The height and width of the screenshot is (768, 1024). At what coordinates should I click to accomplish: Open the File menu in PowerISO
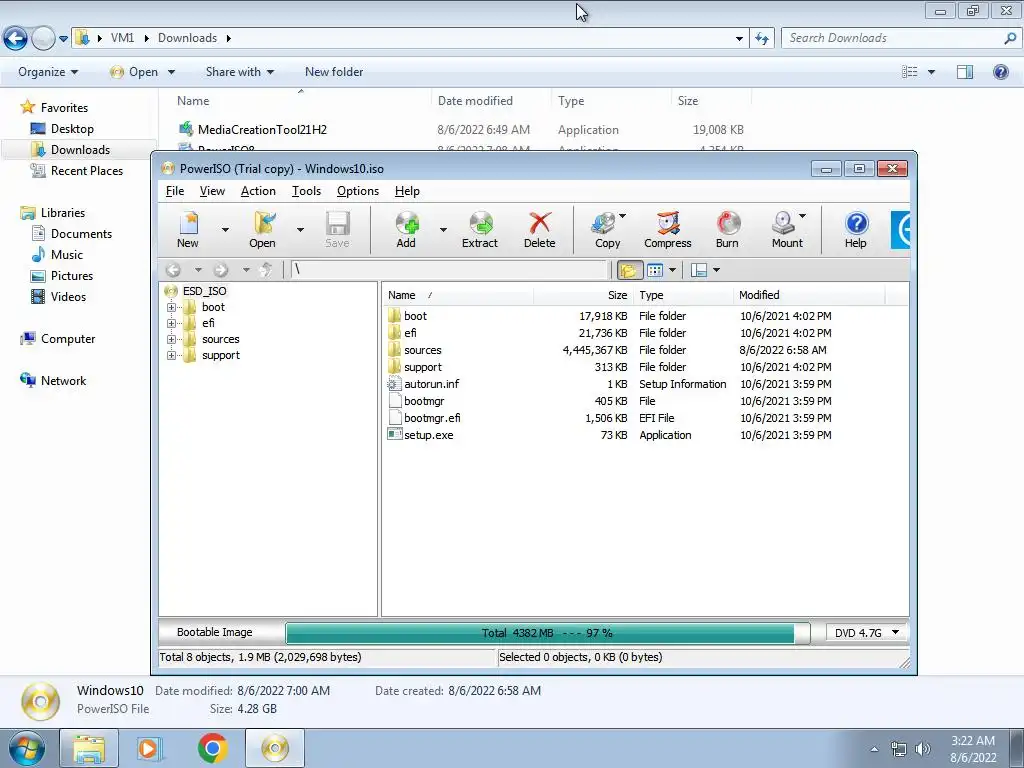175,191
